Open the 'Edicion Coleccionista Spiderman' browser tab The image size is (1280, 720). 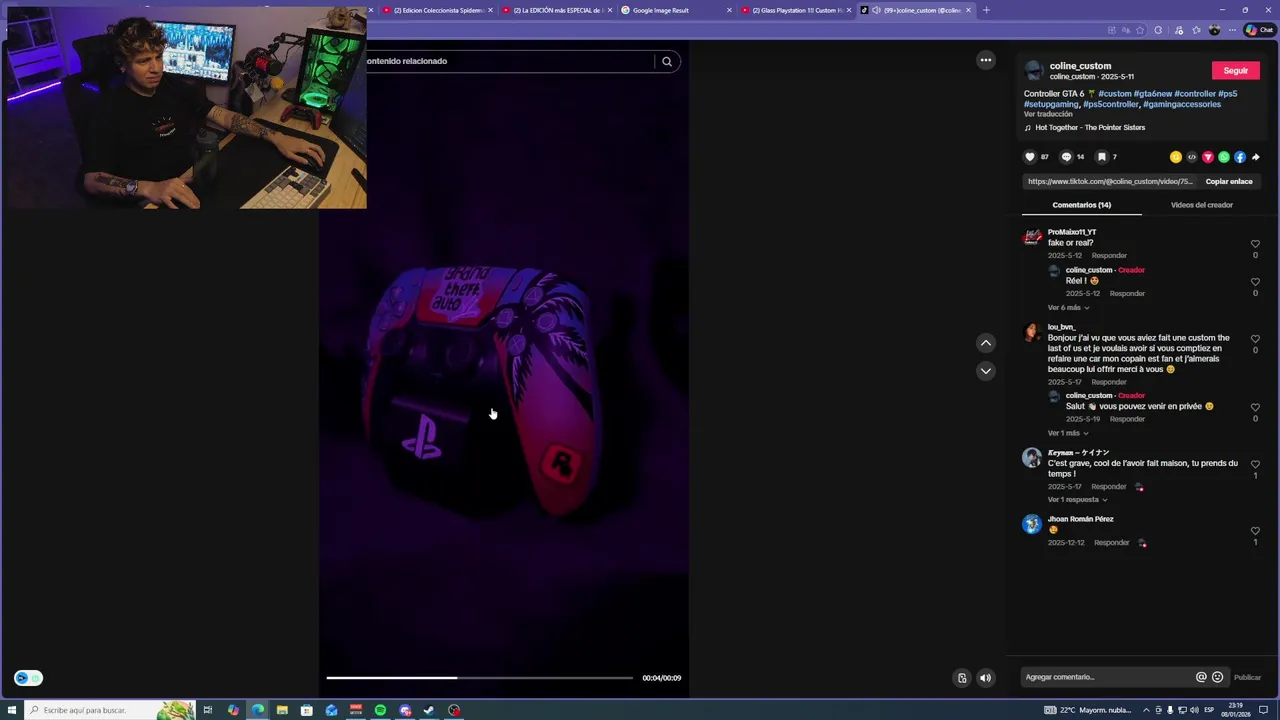[x=437, y=10]
